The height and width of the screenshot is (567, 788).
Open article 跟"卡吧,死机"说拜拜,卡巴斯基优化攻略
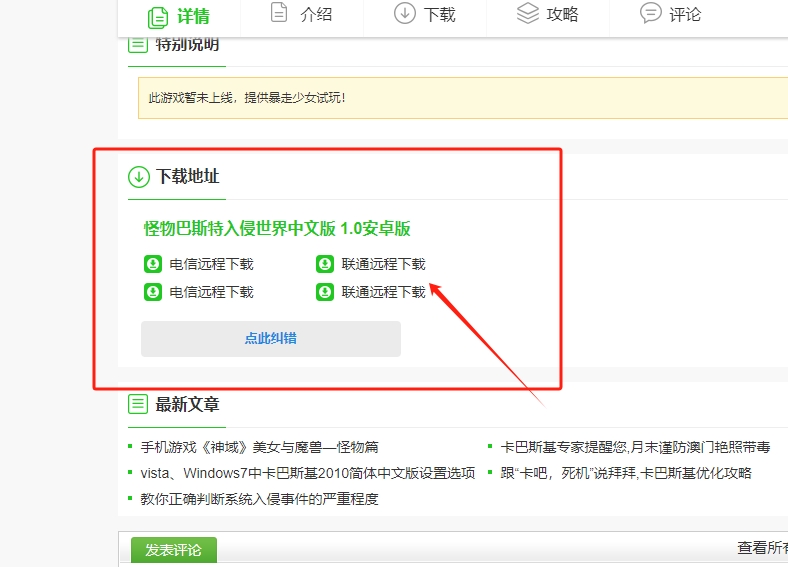tap(625, 473)
